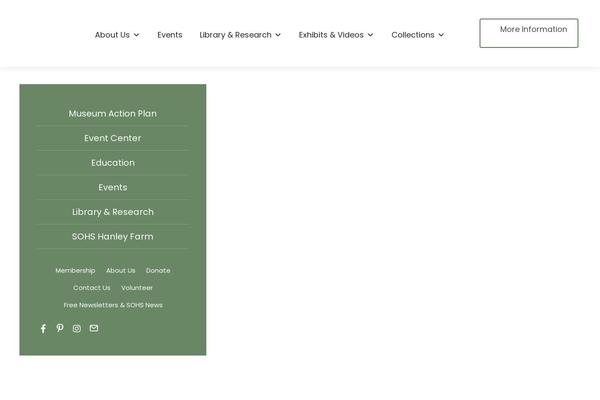Open Collections menu item
600x400 pixels.
412,35
